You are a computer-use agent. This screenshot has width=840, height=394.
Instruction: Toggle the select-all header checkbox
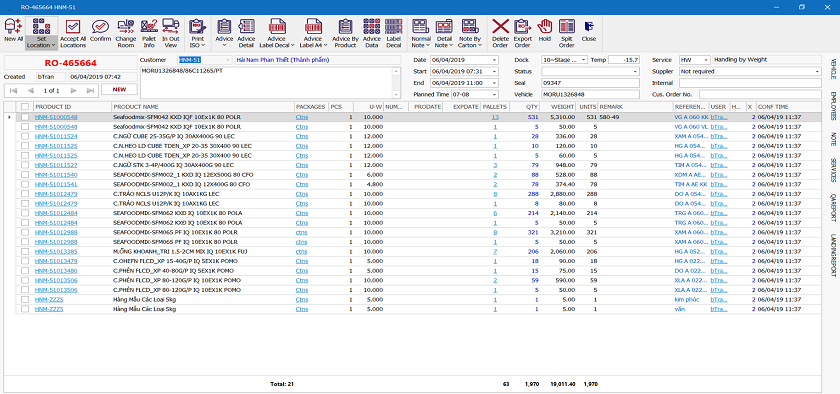(25, 107)
